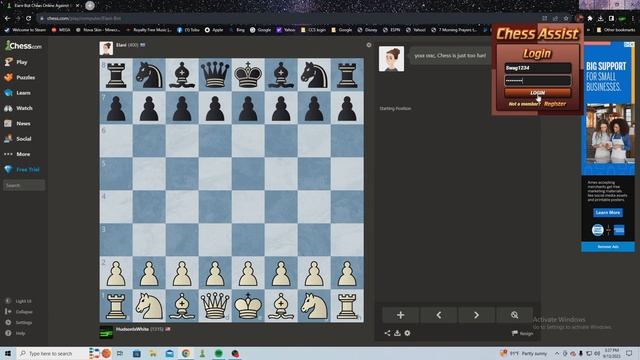640x360 pixels.
Task: Click the Chess Assist LOGIN button
Action: click(x=537, y=93)
